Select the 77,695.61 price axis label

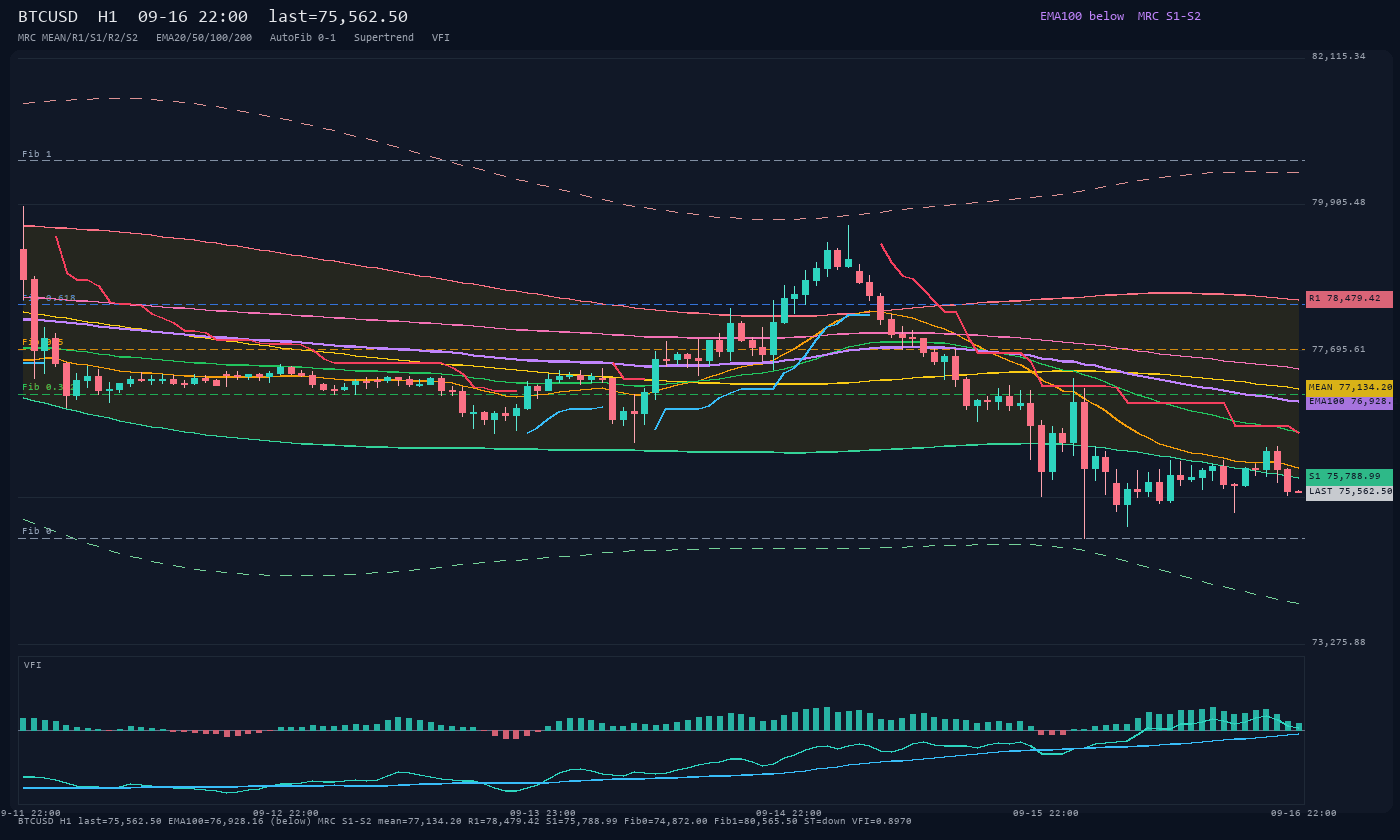point(1340,349)
